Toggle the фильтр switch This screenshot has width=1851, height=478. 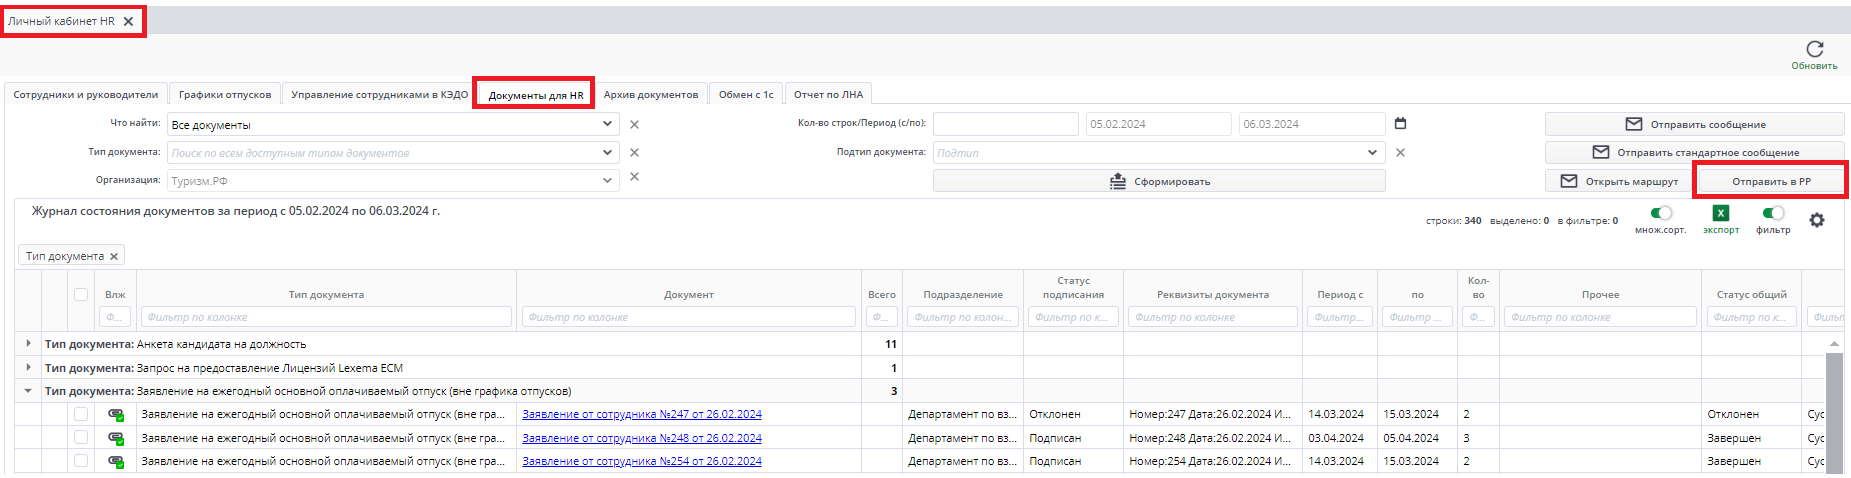tap(1773, 213)
